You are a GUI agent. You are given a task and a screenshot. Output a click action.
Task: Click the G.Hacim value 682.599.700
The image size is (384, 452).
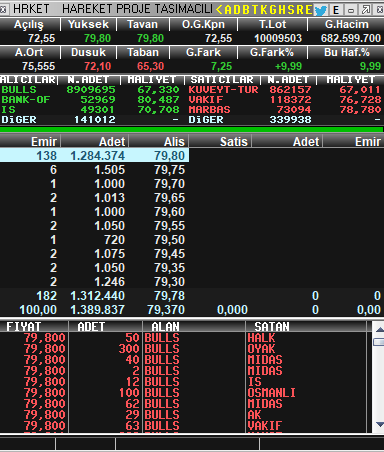351,38
